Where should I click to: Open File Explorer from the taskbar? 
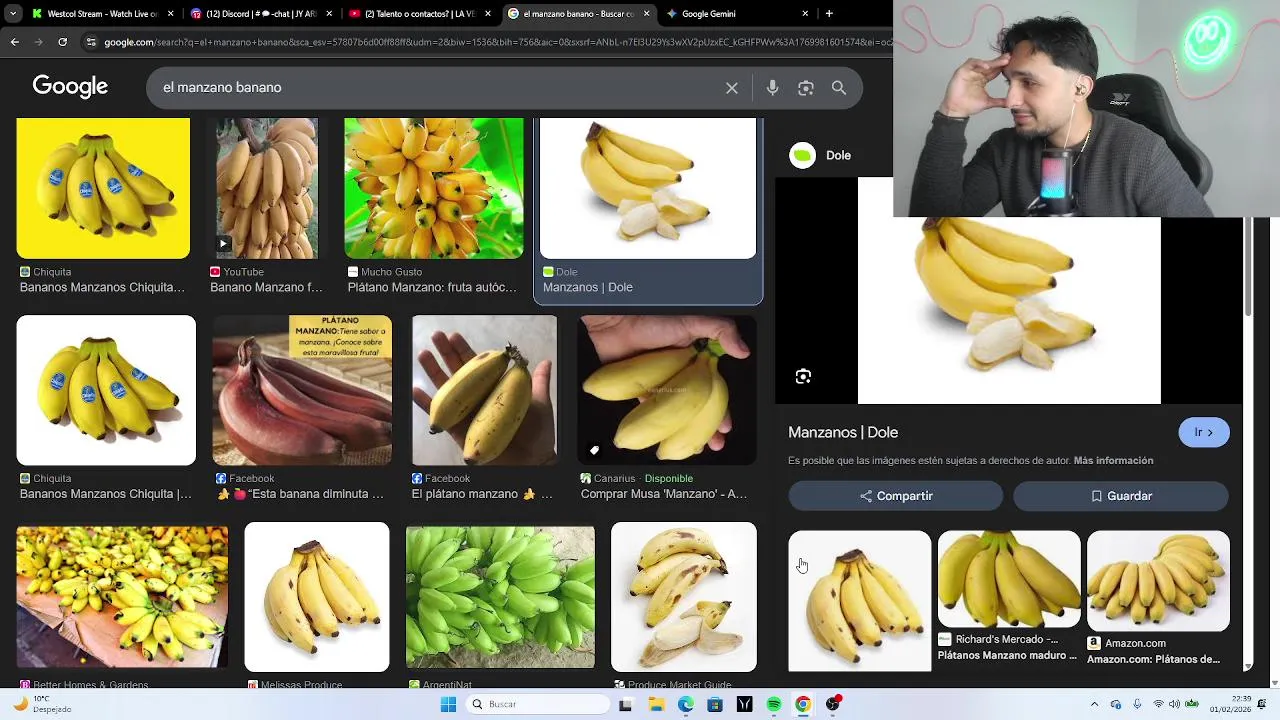(x=656, y=704)
